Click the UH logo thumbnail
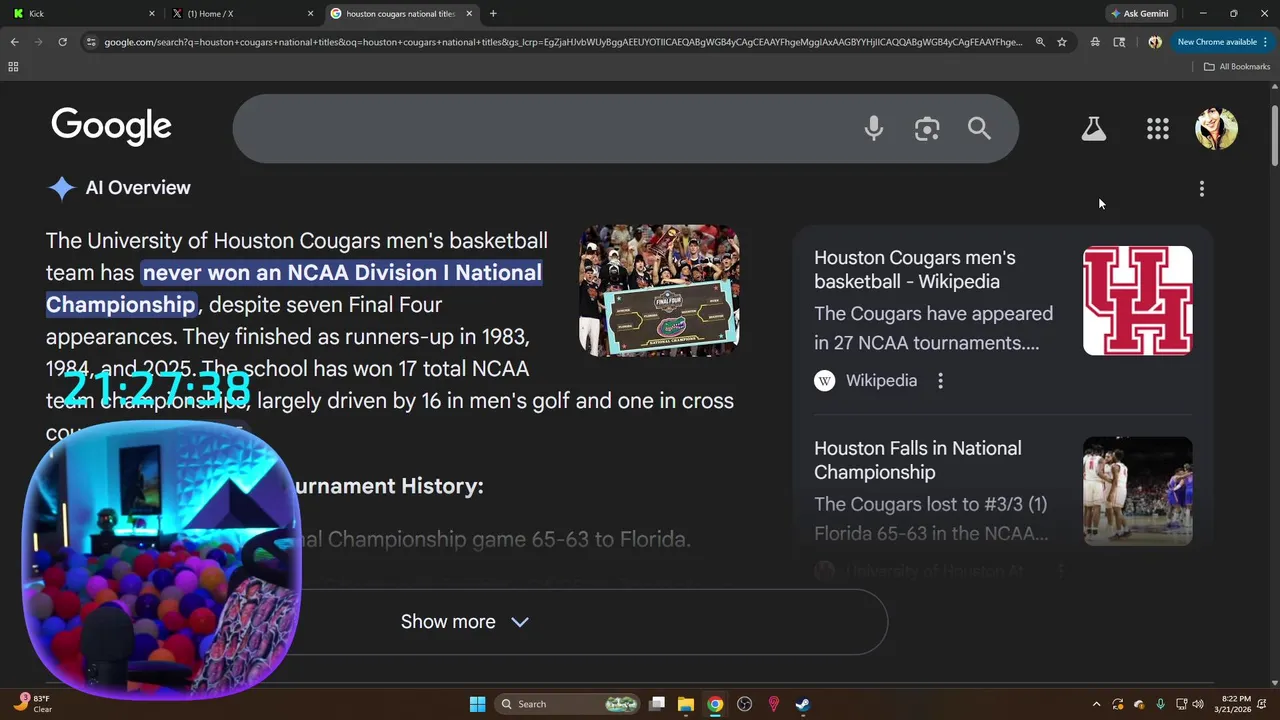Image resolution: width=1280 pixels, height=720 pixels. [1138, 300]
